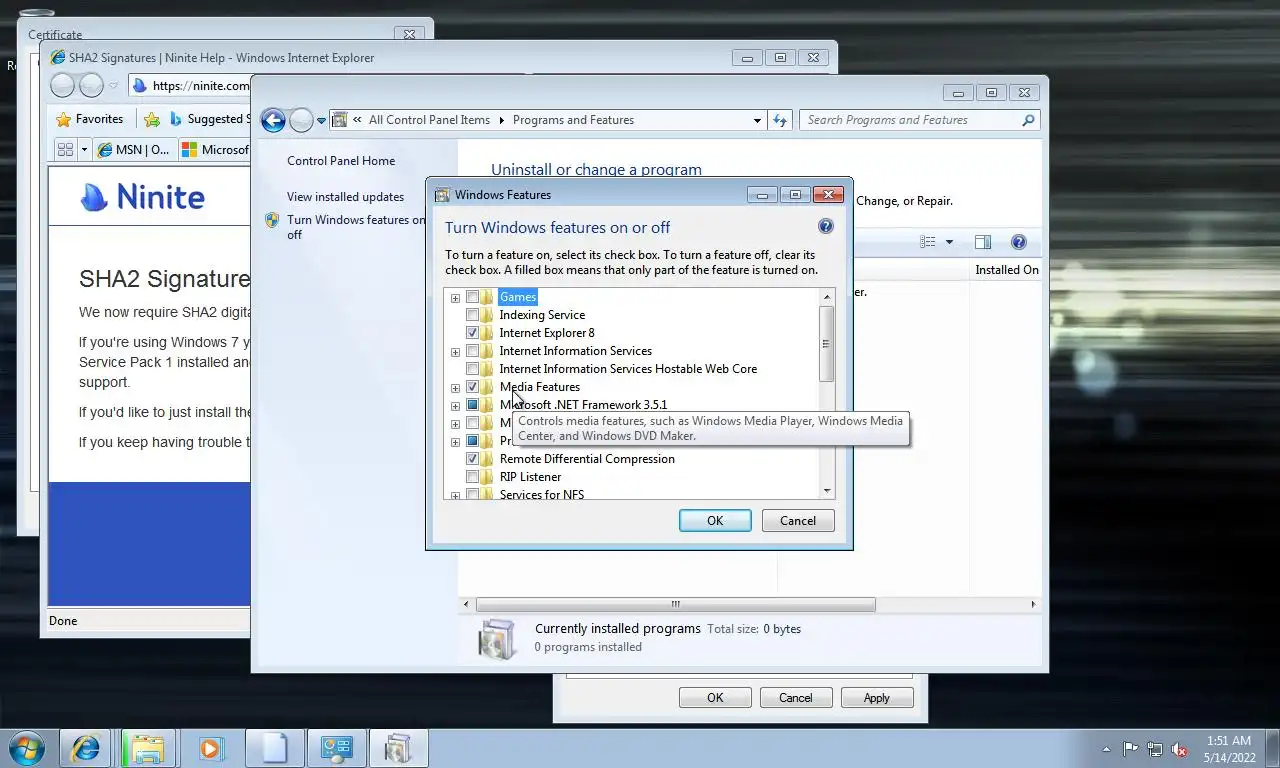Open the Quick Tabs icon in Internet Explorer
The image size is (1280, 768).
click(x=66, y=150)
